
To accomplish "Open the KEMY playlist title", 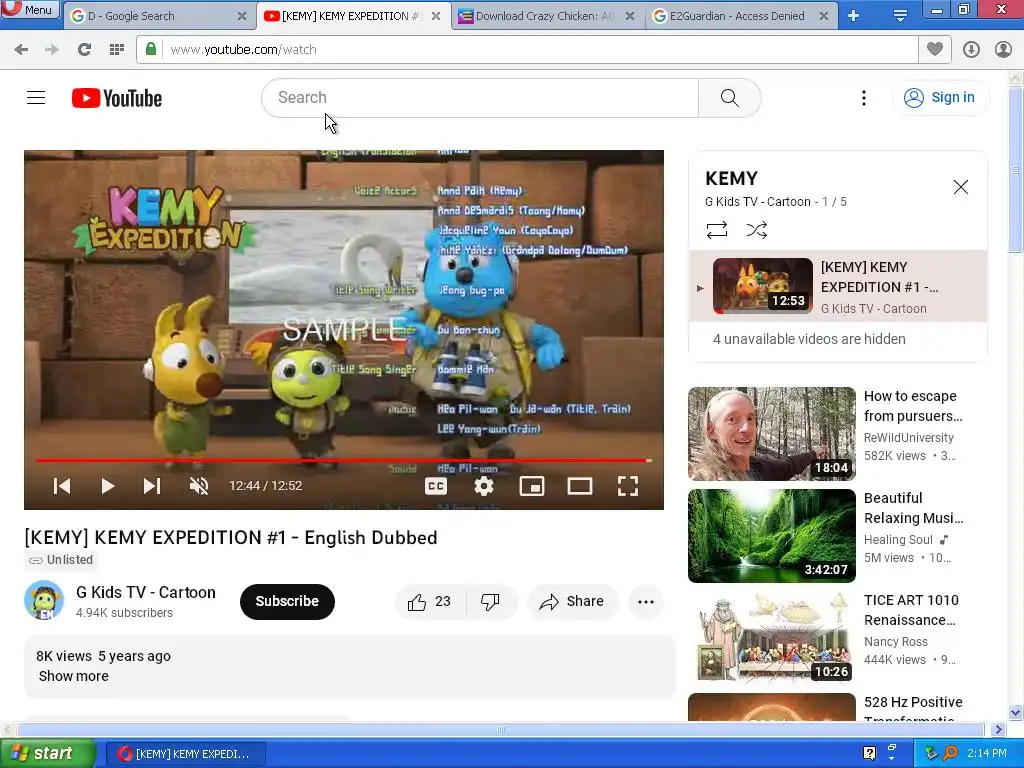I will [x=731, y=178].
